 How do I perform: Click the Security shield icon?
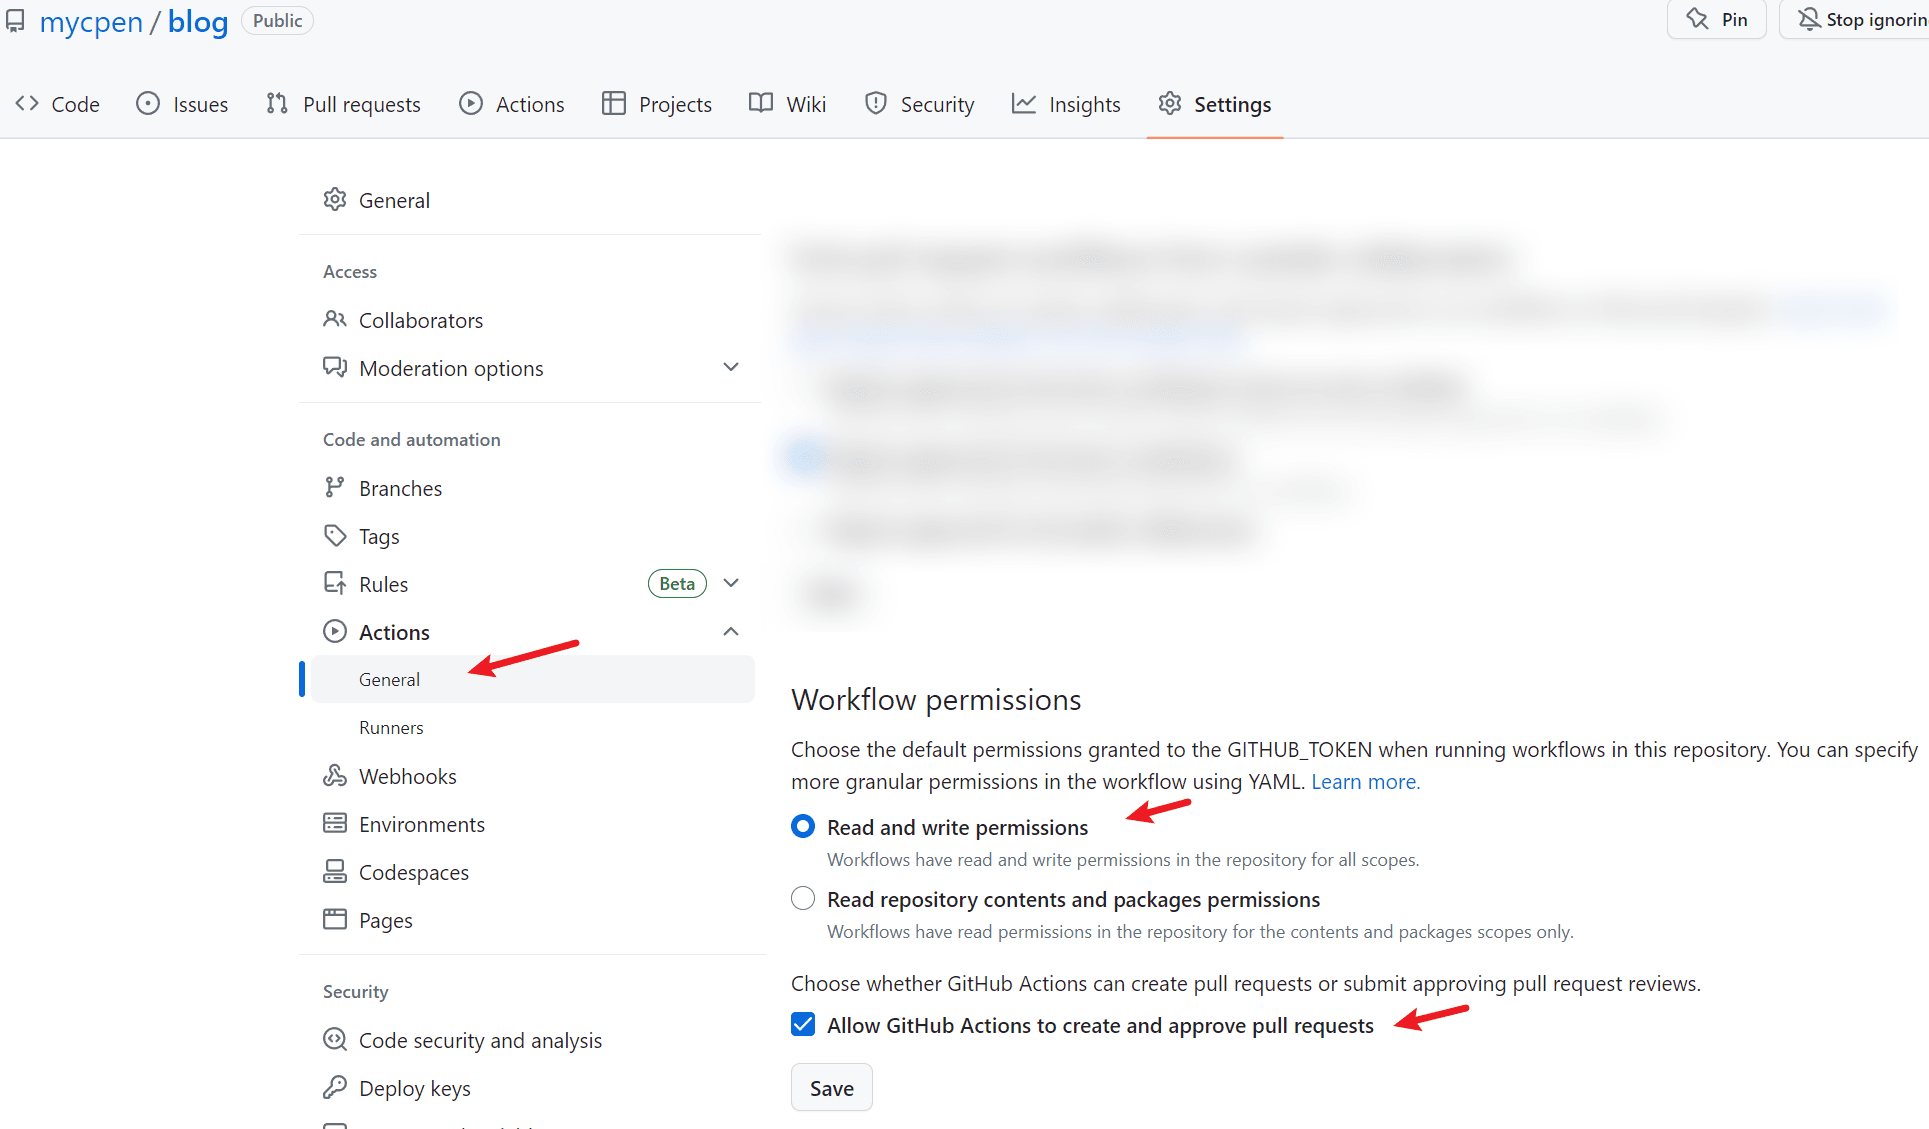pyautogui.click(x=876, y=103)
